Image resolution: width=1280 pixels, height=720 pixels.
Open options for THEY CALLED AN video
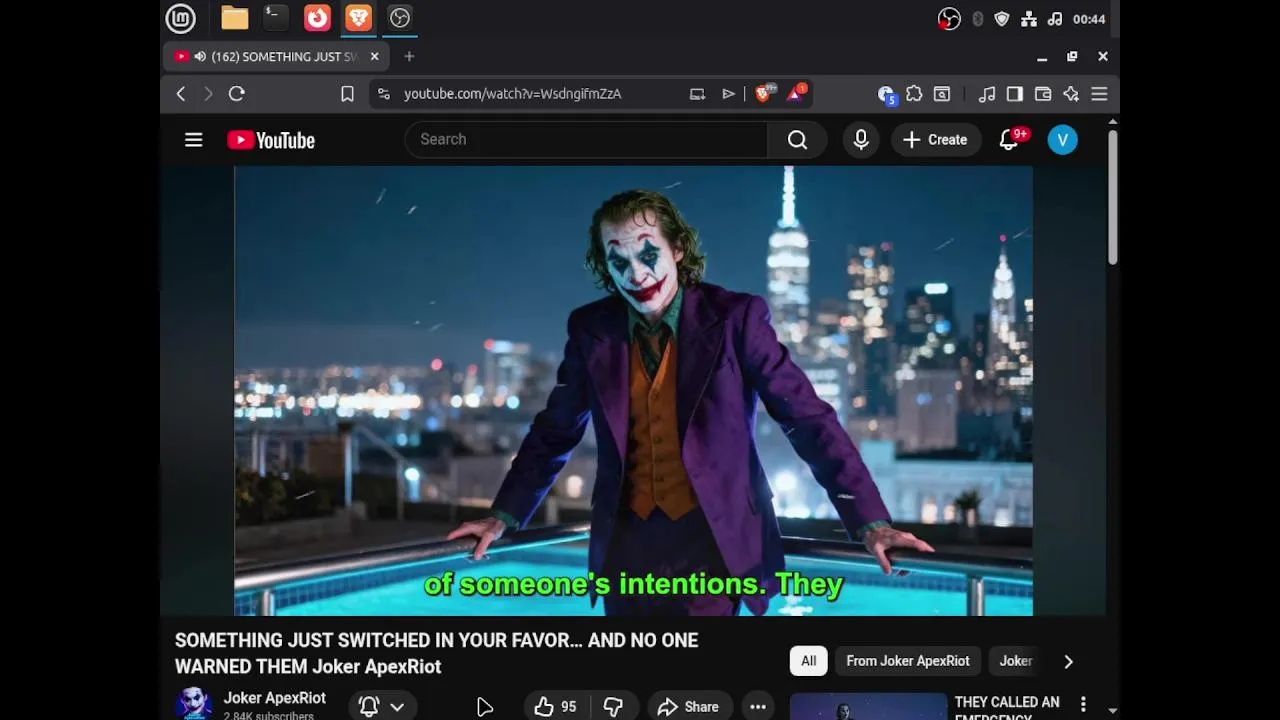(x=1083, y=705)
